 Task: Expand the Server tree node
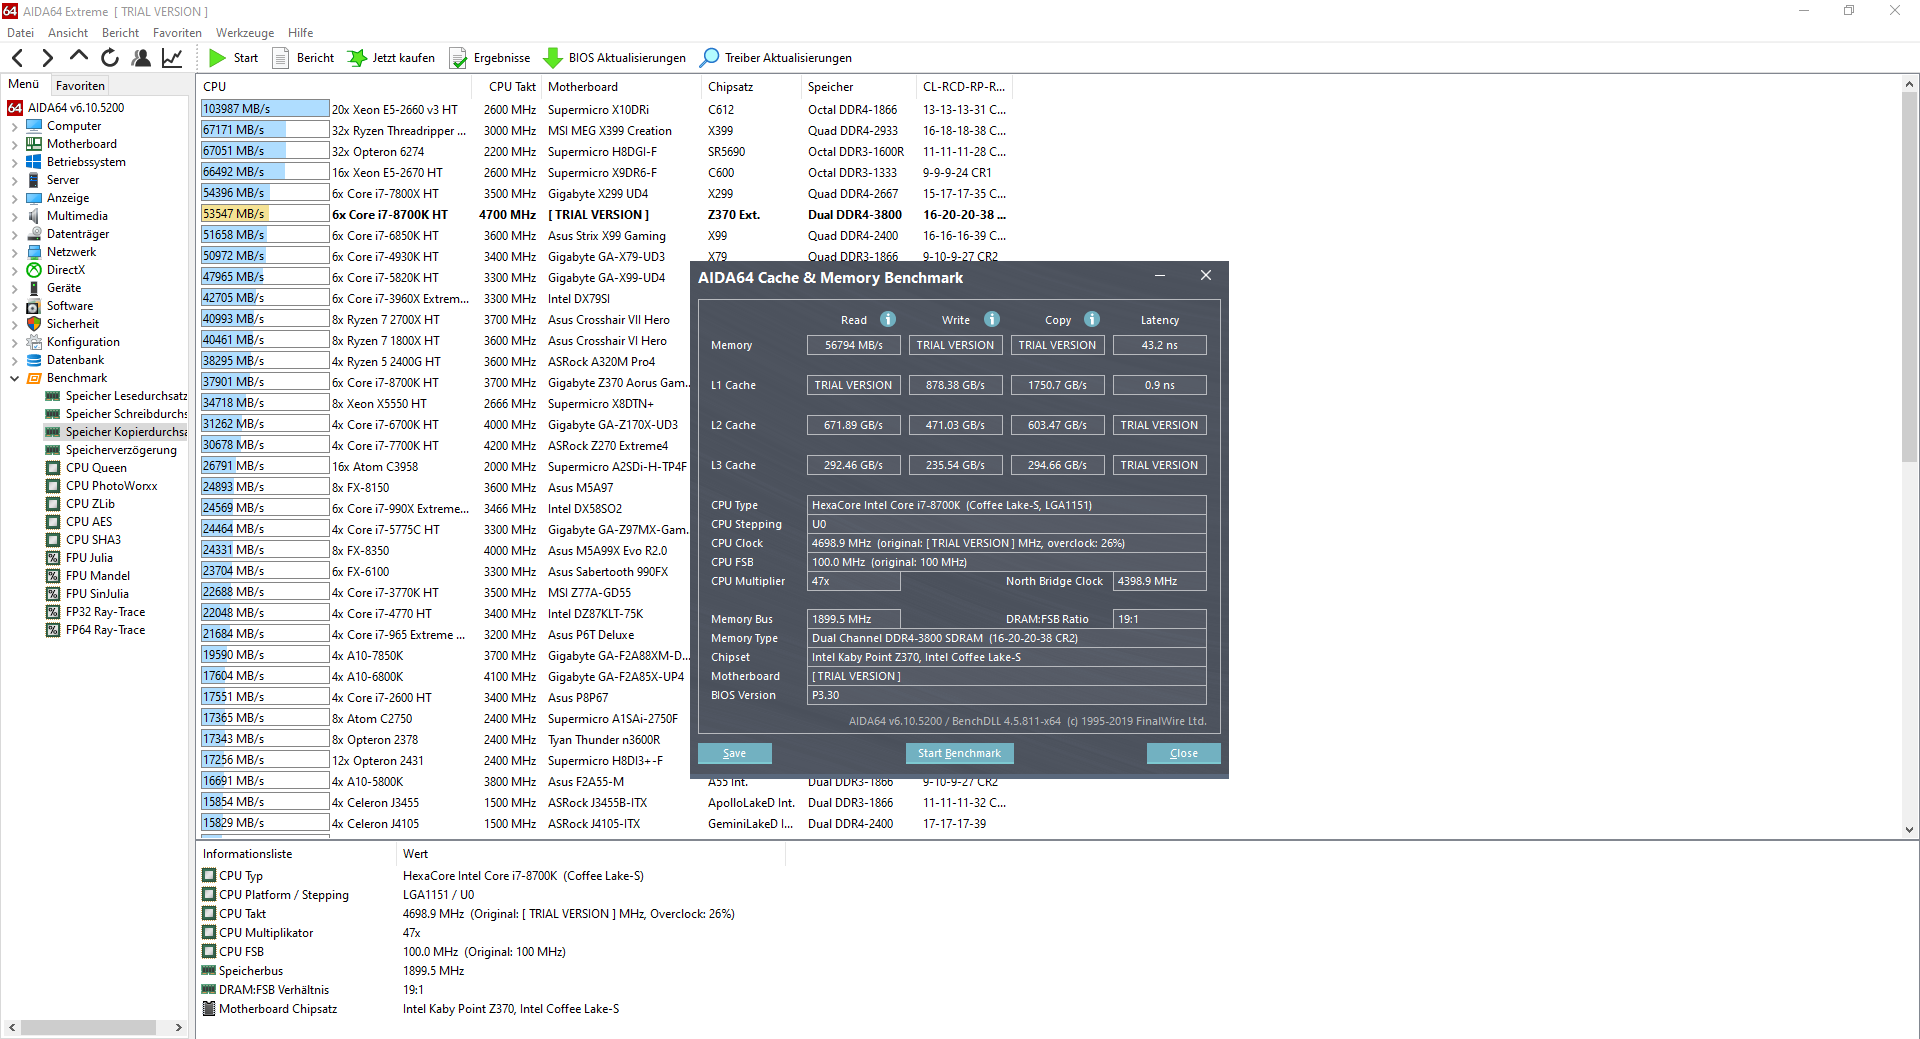point(14,181)
